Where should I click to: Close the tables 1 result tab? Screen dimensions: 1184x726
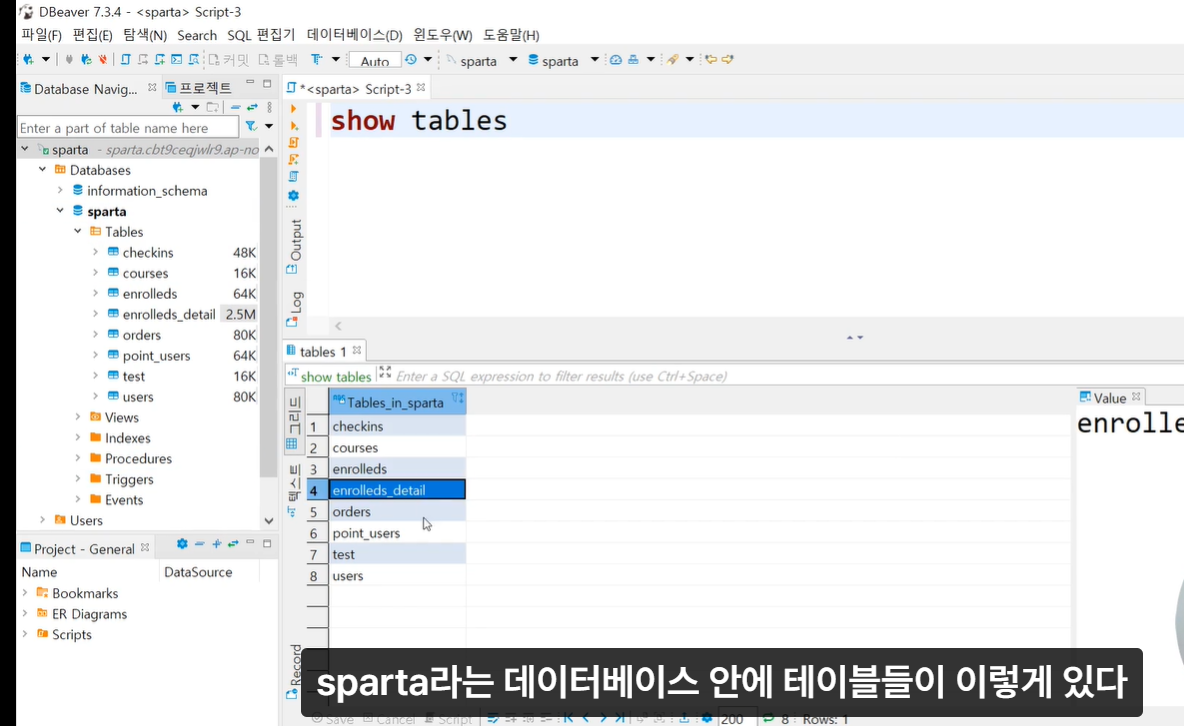357,351
